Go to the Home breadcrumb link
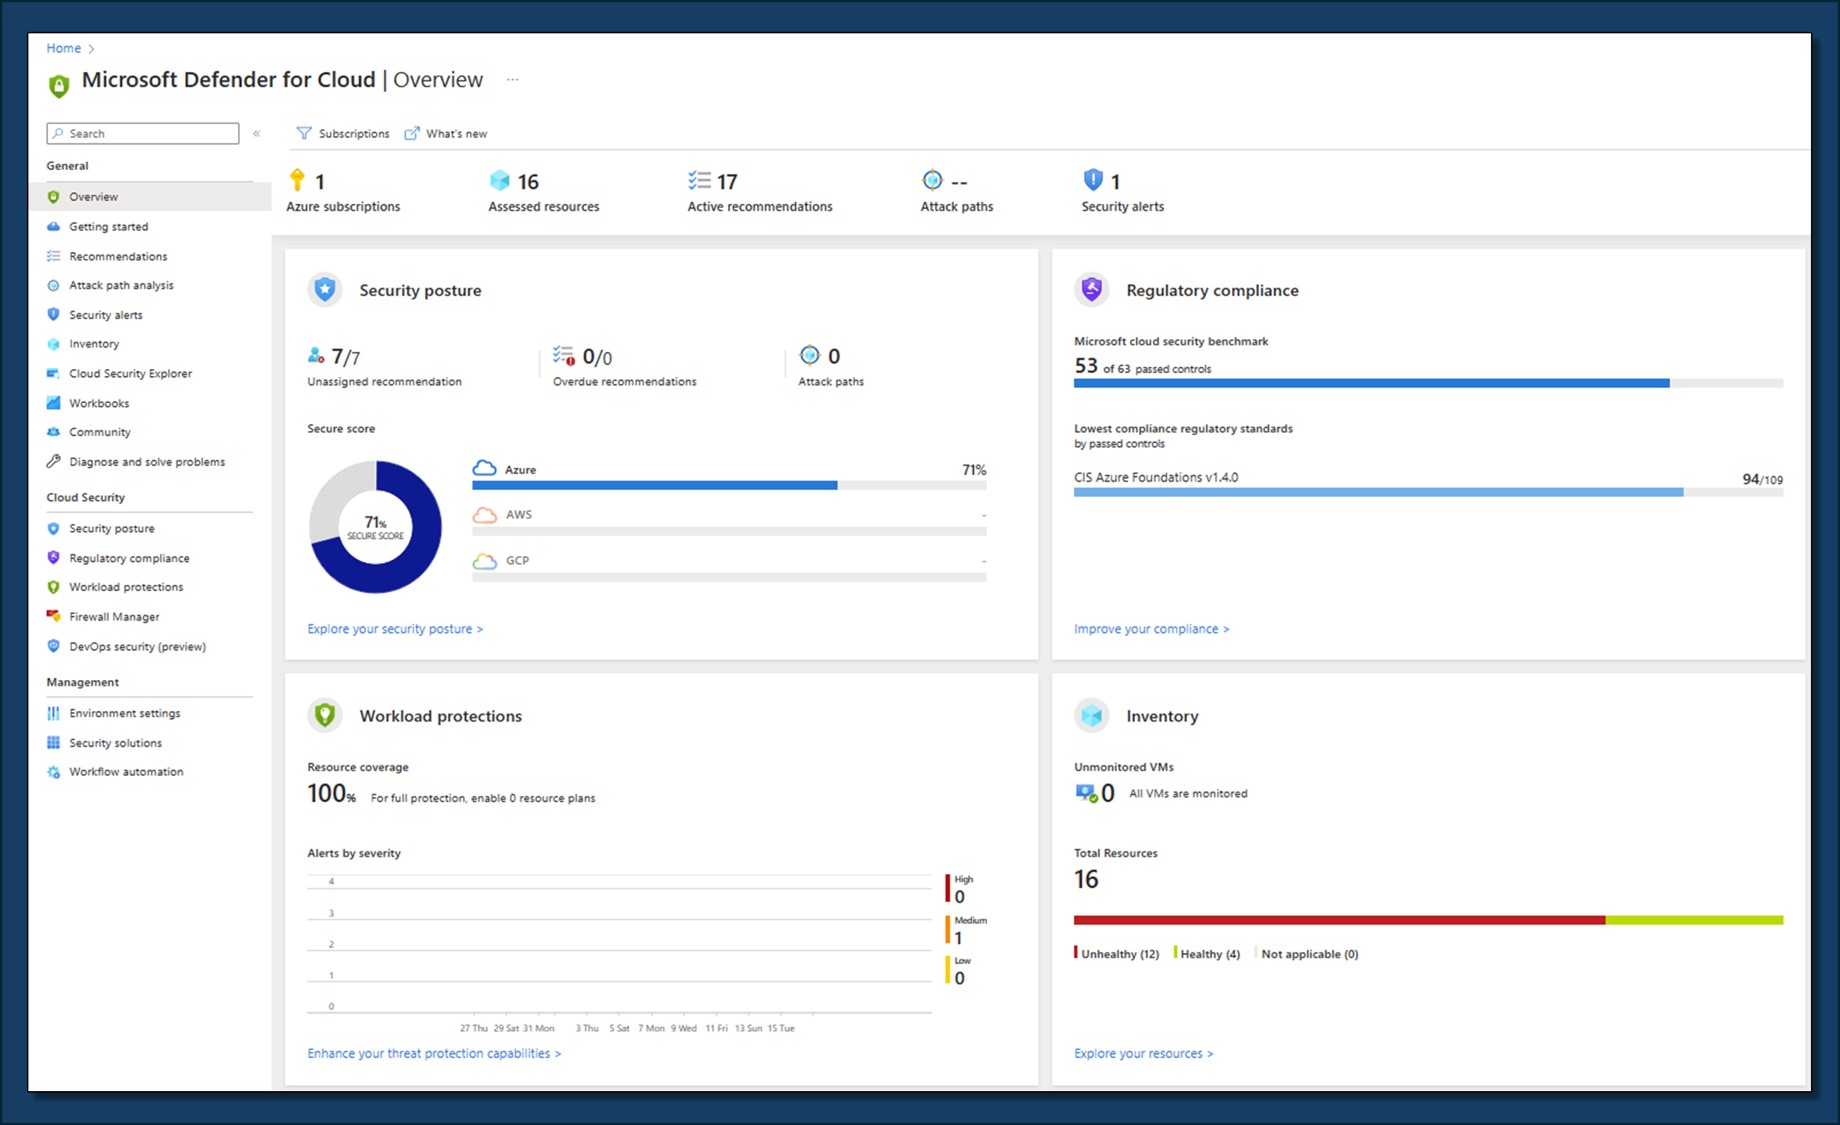 point(63,48)
